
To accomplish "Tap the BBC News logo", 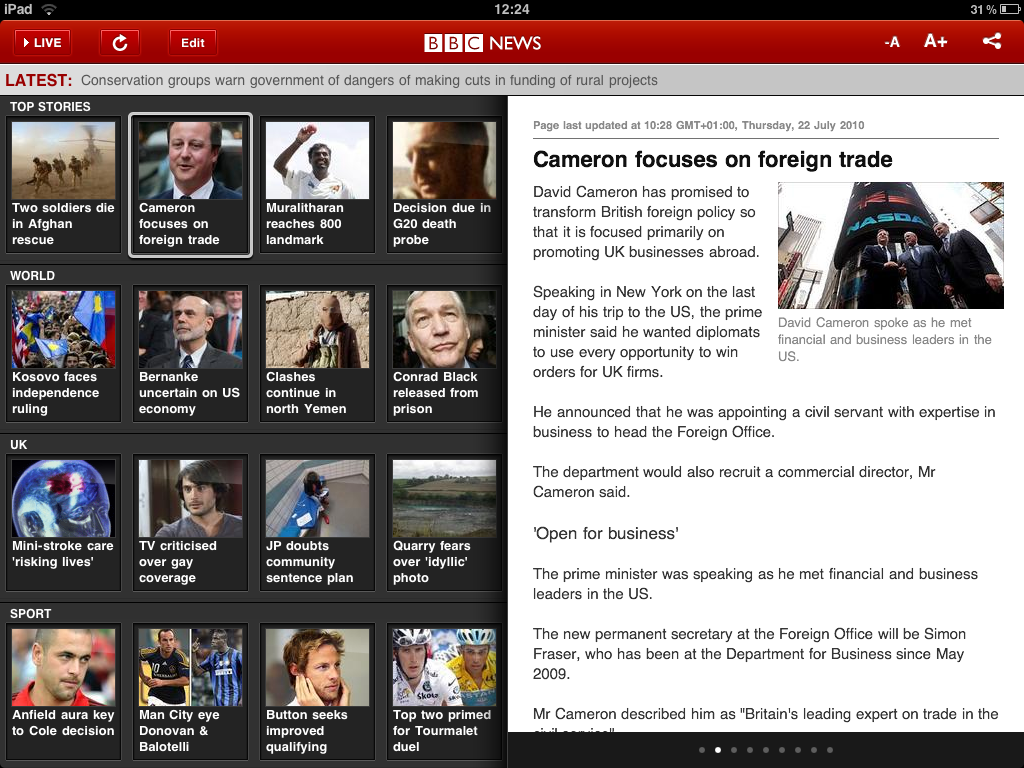I will (482, 43).
